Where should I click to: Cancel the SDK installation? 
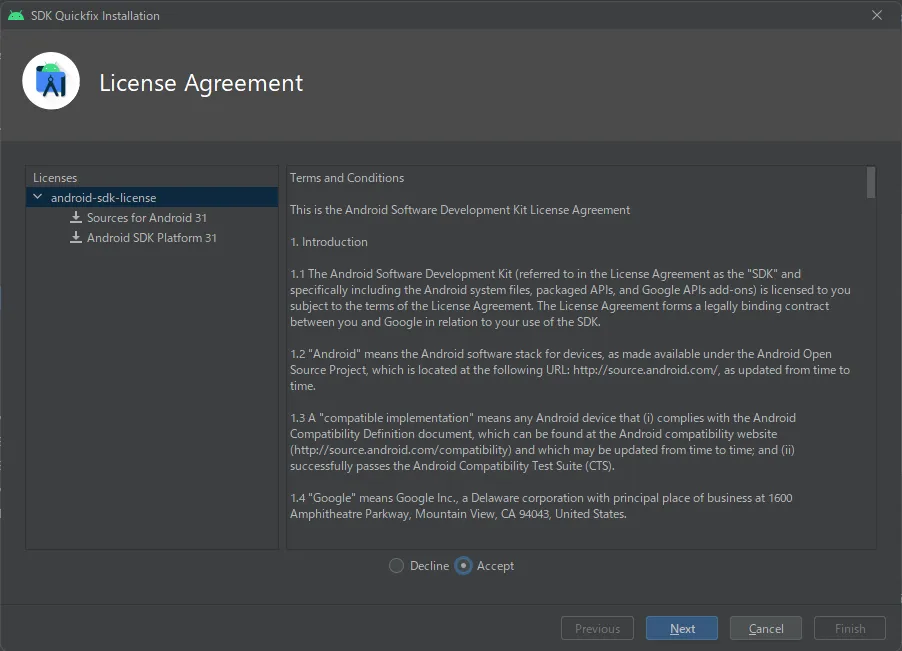766,629
